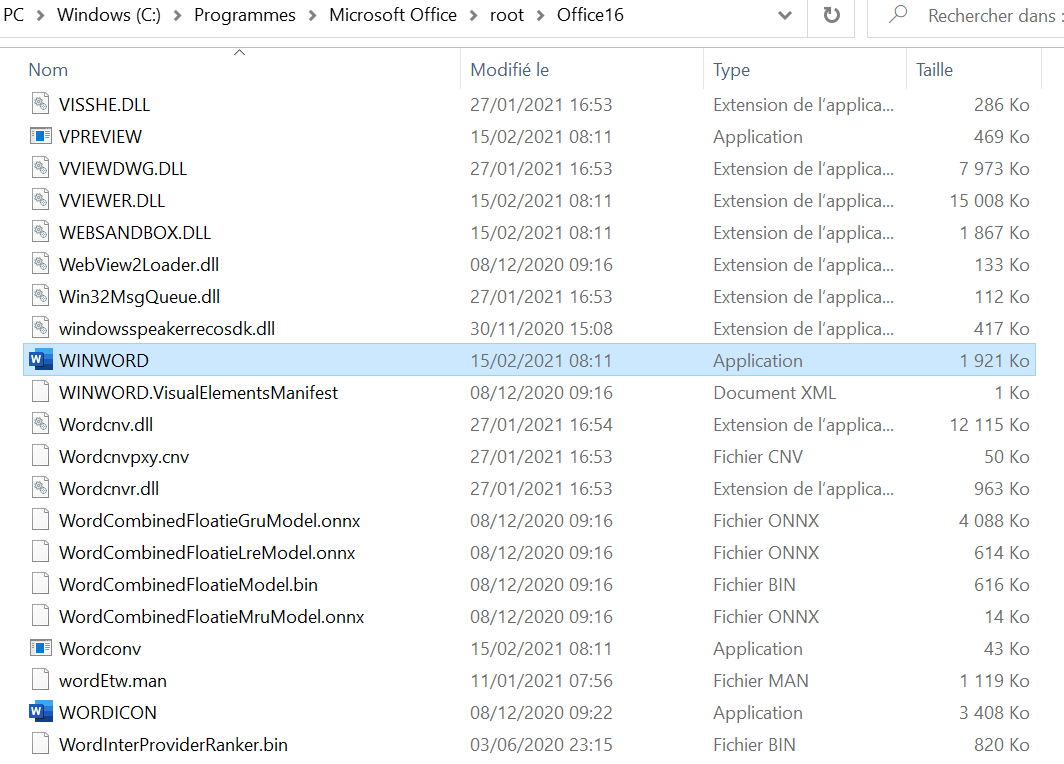Click the date 30/11/2020 15:08
Image resolution: width=1064 pixels, height=764 pixels.
542,328
